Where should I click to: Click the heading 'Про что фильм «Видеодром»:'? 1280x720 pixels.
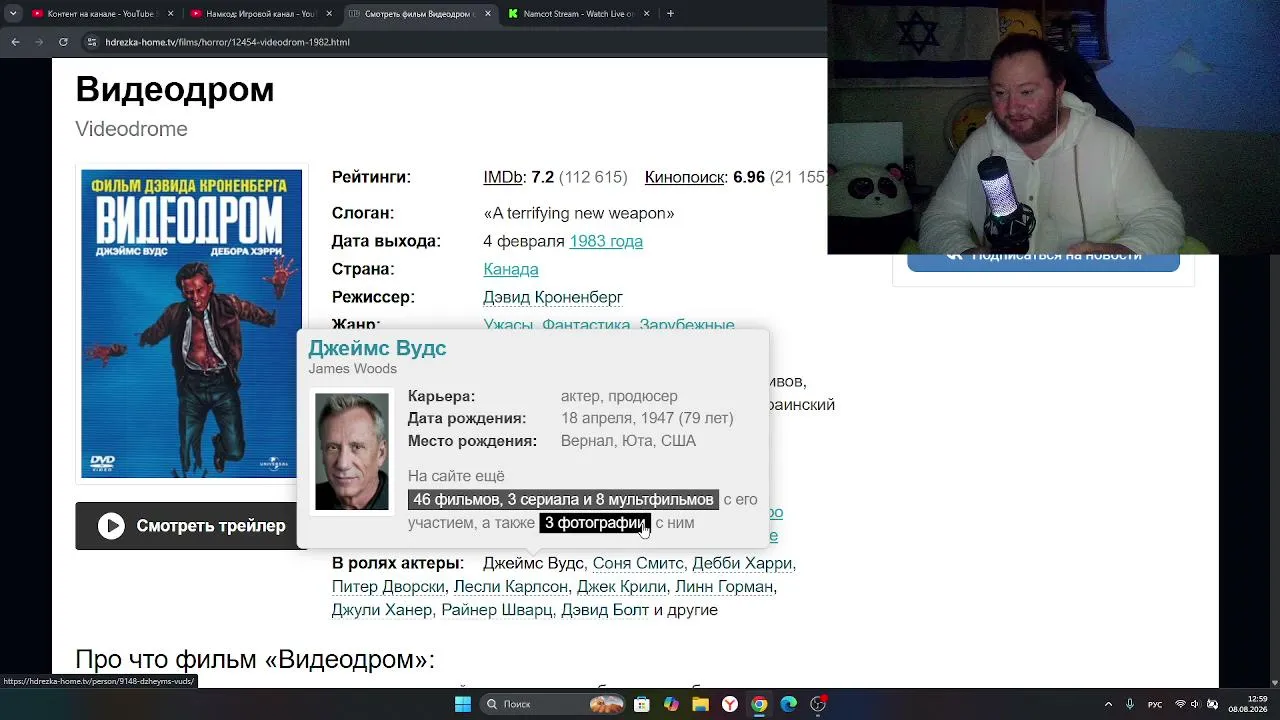255,660
